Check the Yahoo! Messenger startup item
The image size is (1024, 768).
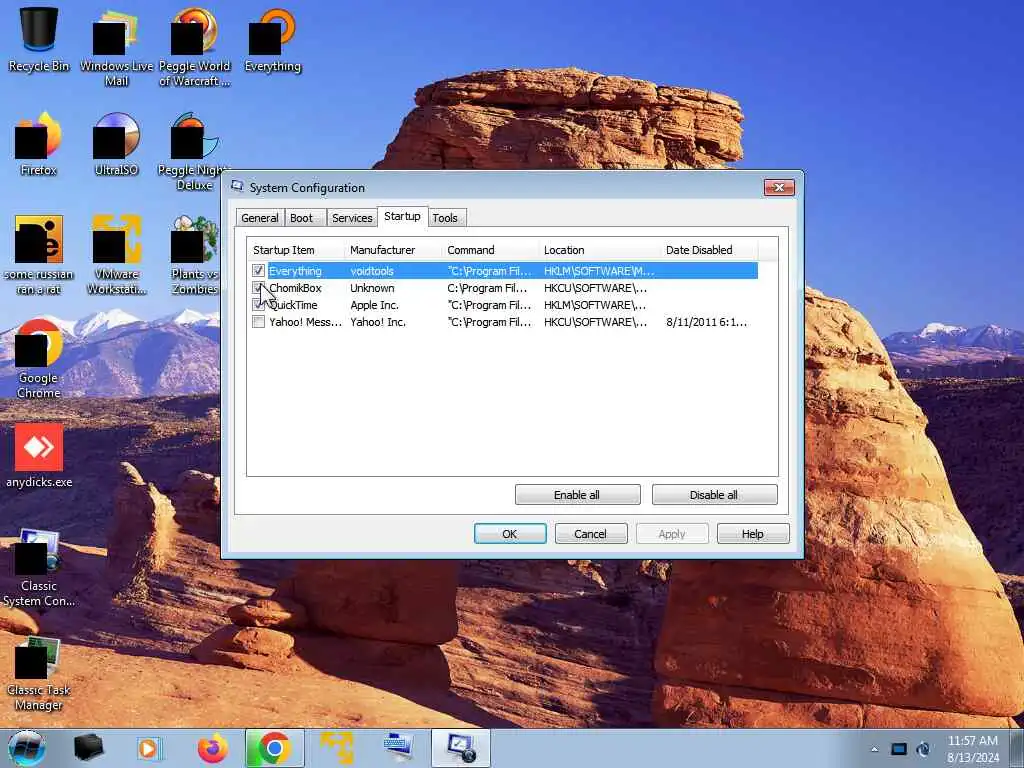pos(259,321)
